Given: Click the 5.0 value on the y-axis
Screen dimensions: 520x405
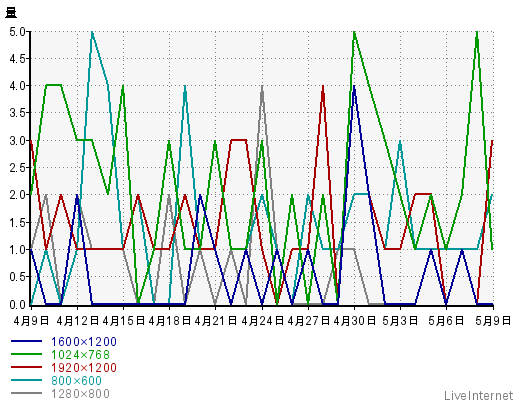Looking at the screenshot, I should coord(17,32).
